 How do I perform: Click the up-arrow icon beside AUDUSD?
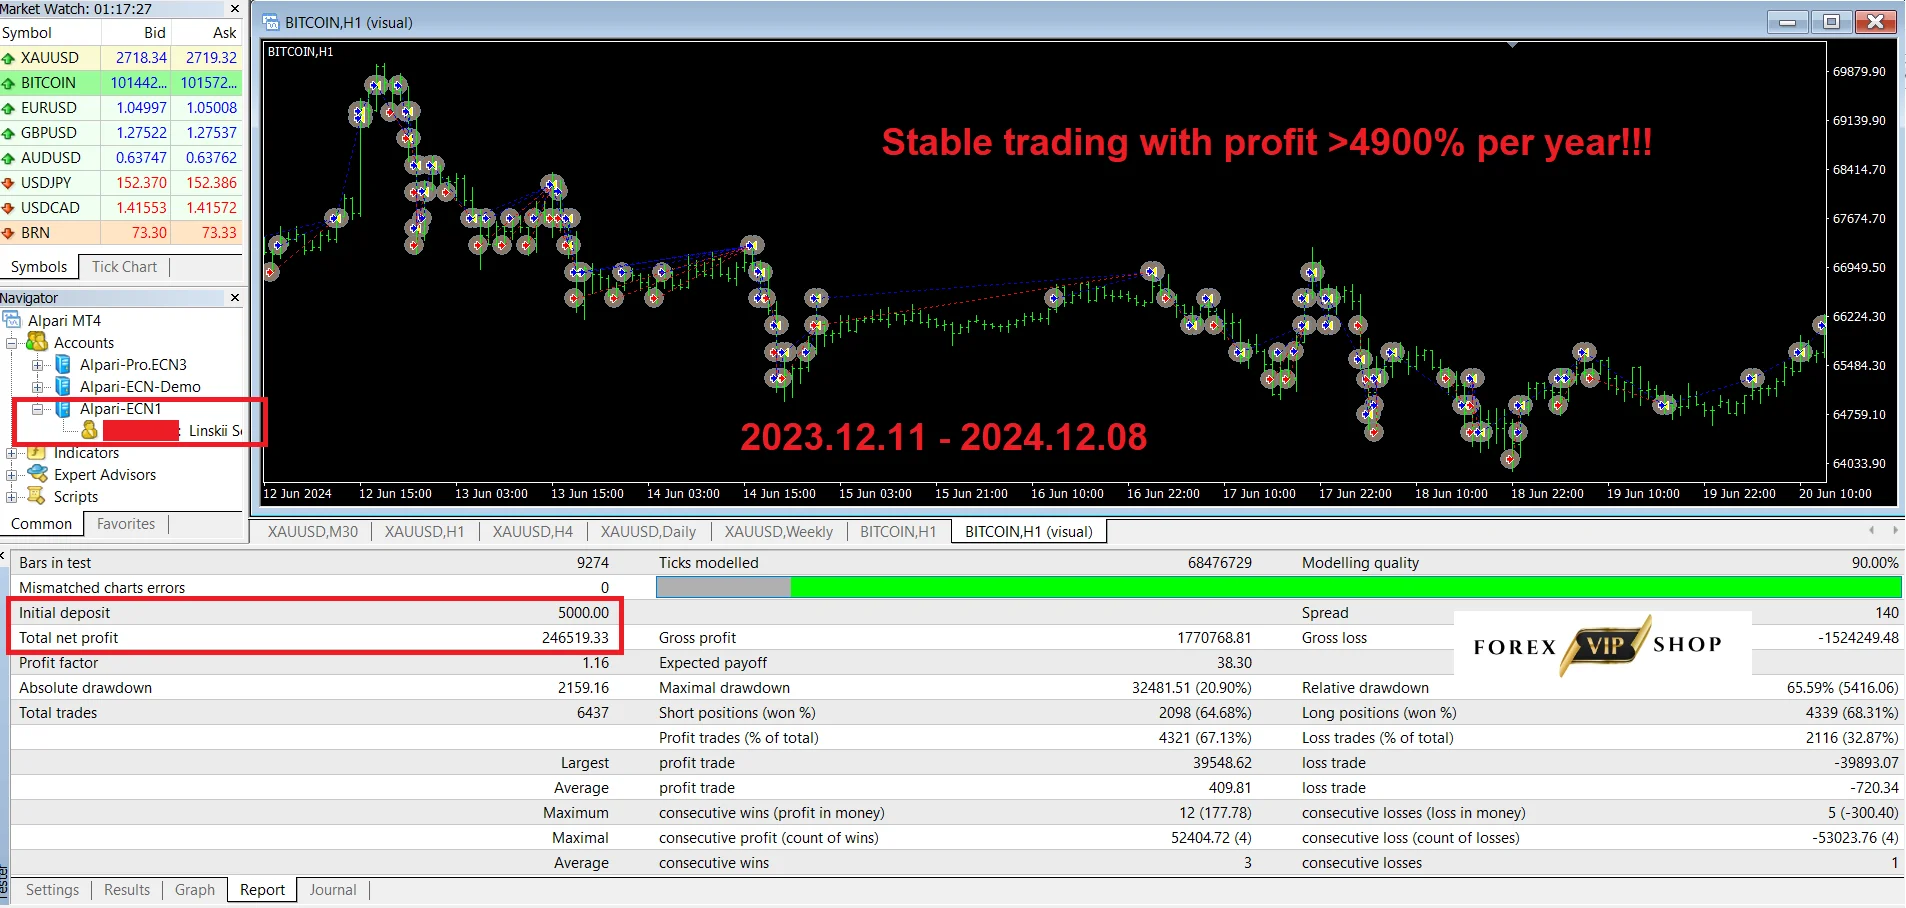click(9, 158)
